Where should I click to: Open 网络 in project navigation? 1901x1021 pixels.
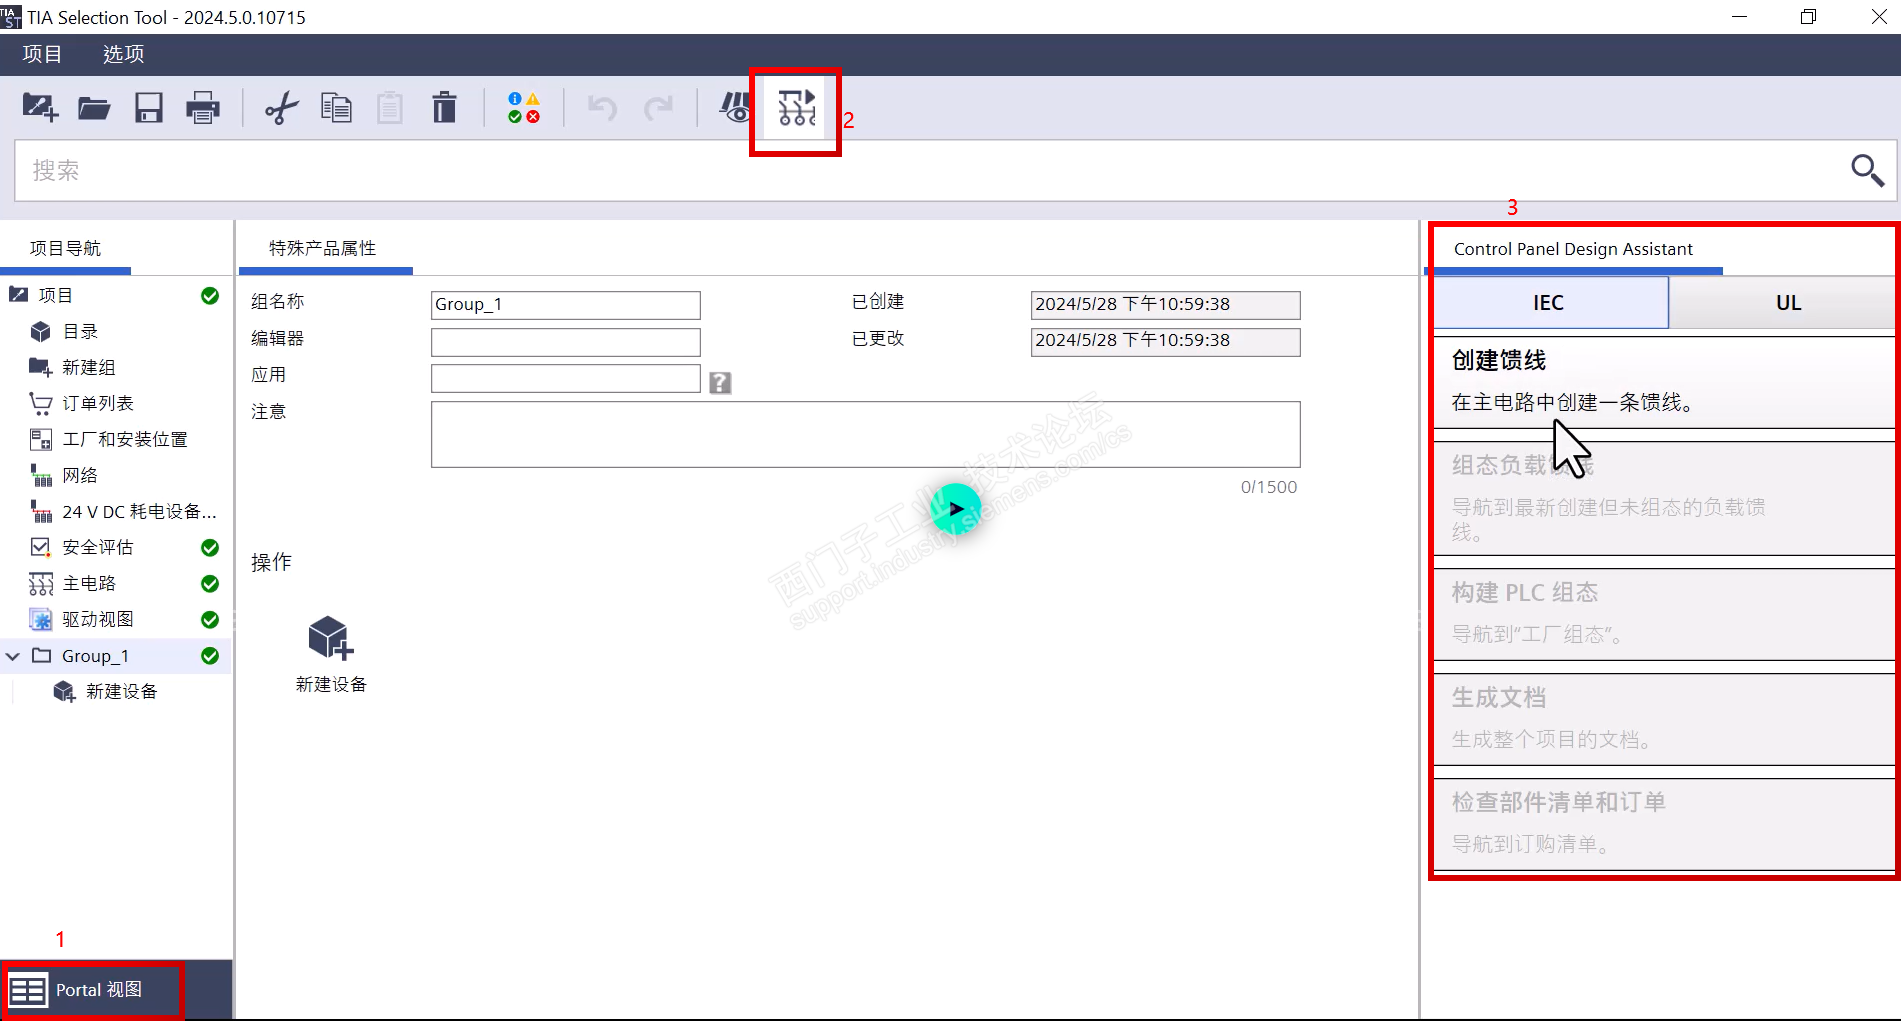point(80,475)
